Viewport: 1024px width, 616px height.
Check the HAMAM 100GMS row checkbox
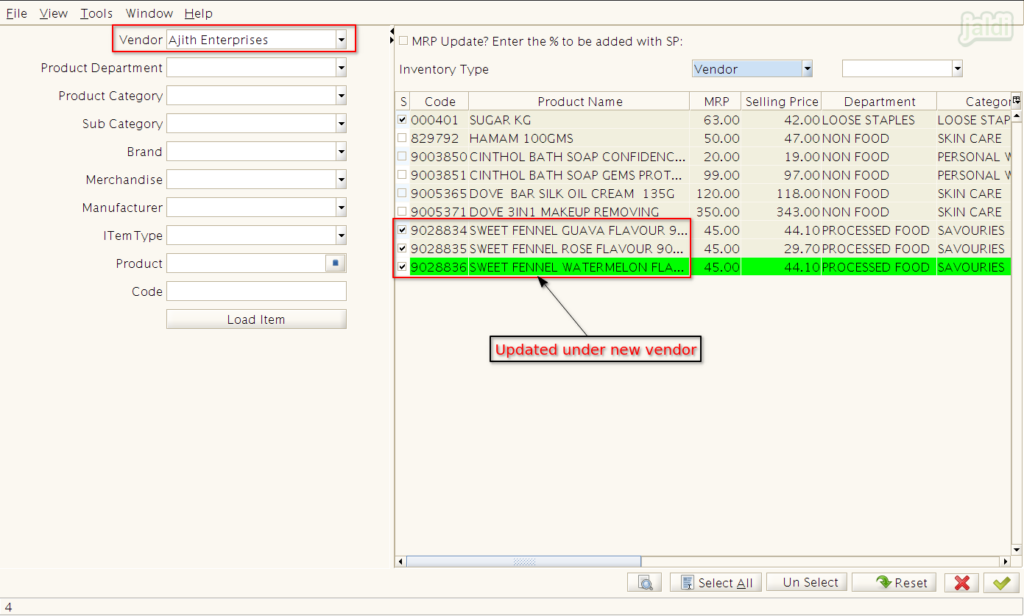[x=402, y=138]
